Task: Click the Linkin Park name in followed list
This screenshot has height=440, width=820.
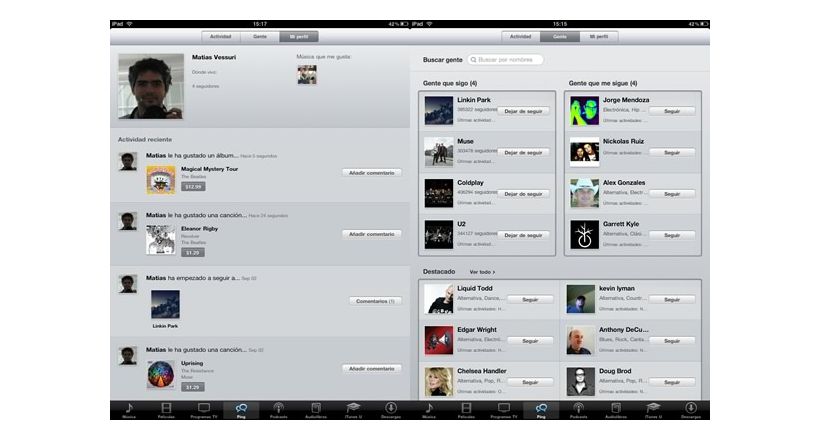Action: tap(474, 100)
